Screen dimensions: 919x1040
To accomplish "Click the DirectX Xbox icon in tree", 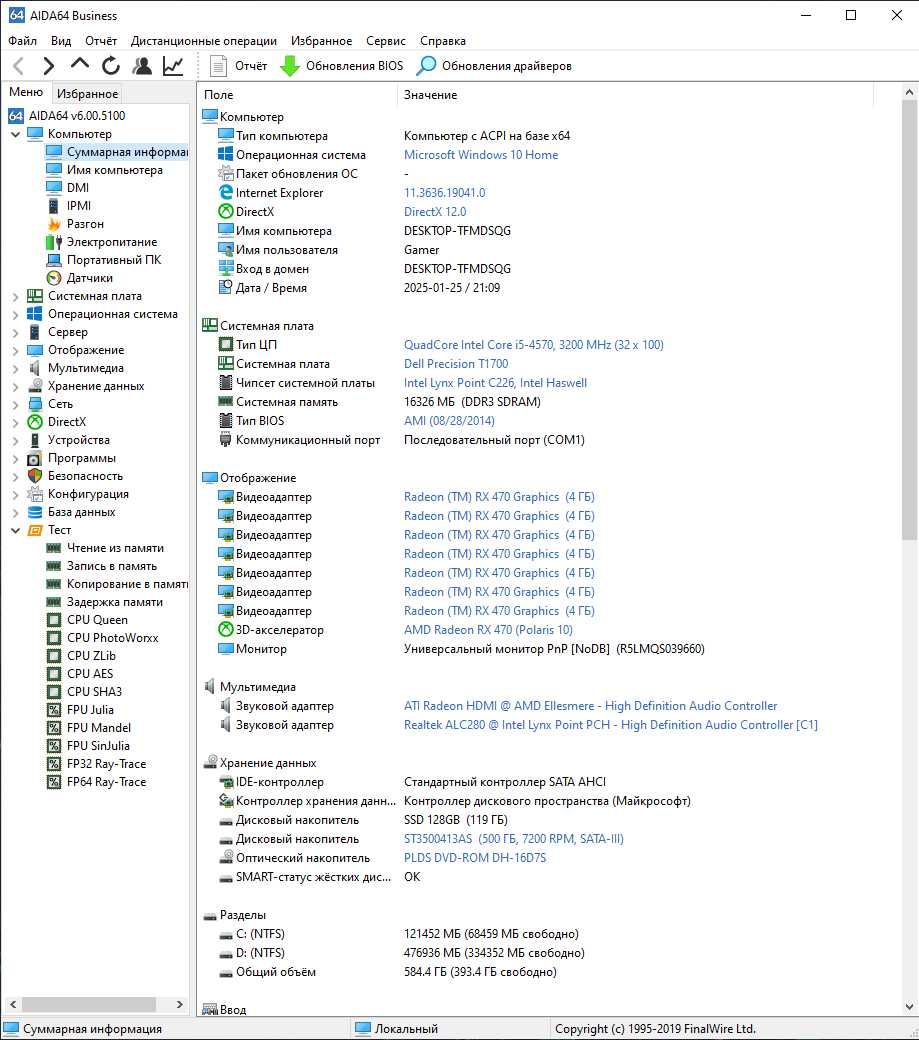I will click(34, 422).
